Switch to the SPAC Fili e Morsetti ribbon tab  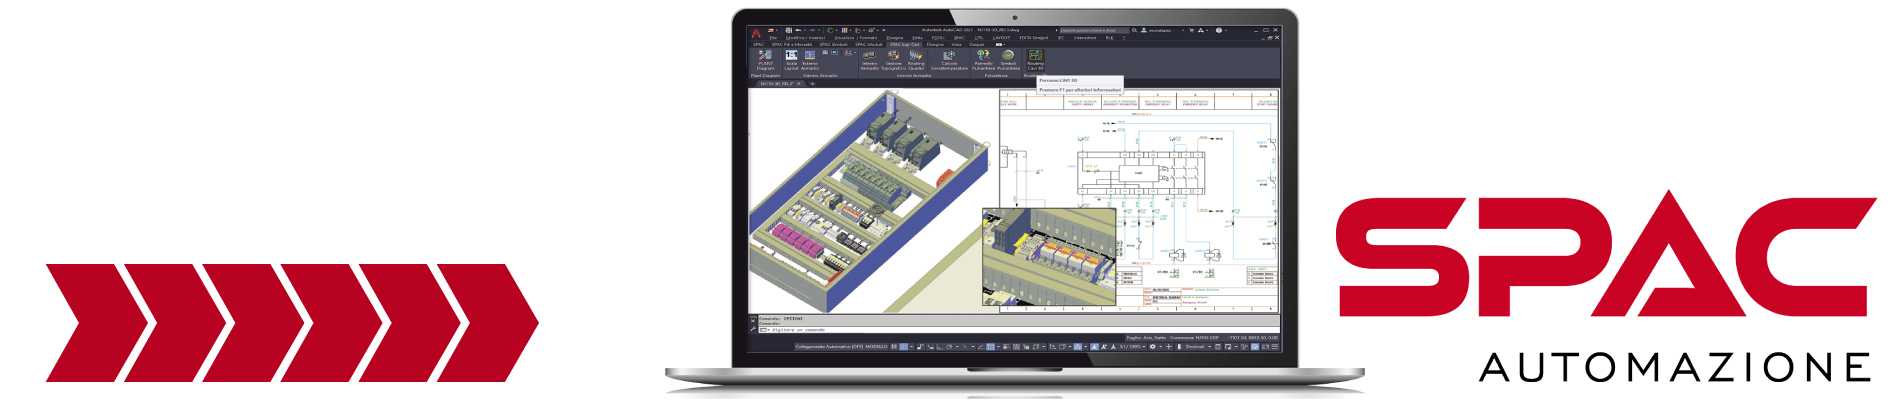pyautogui.click(x=792, y=45)
